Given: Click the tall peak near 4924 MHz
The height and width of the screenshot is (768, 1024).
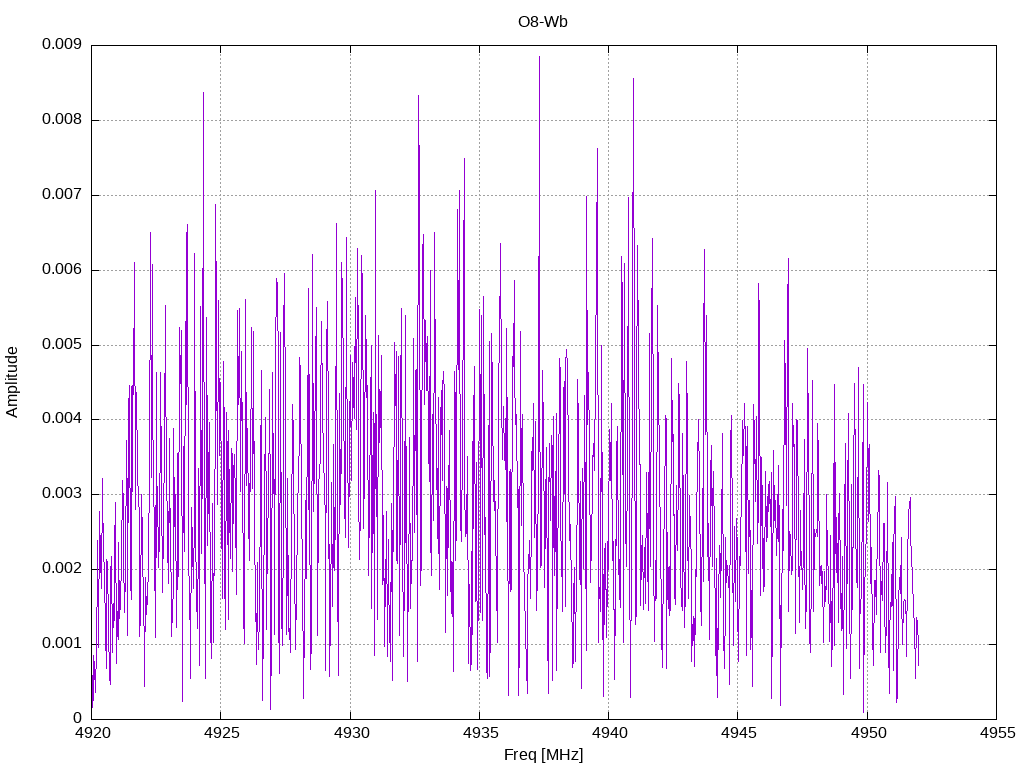Looking at the screenshot, I should click(x=203, y=95).
